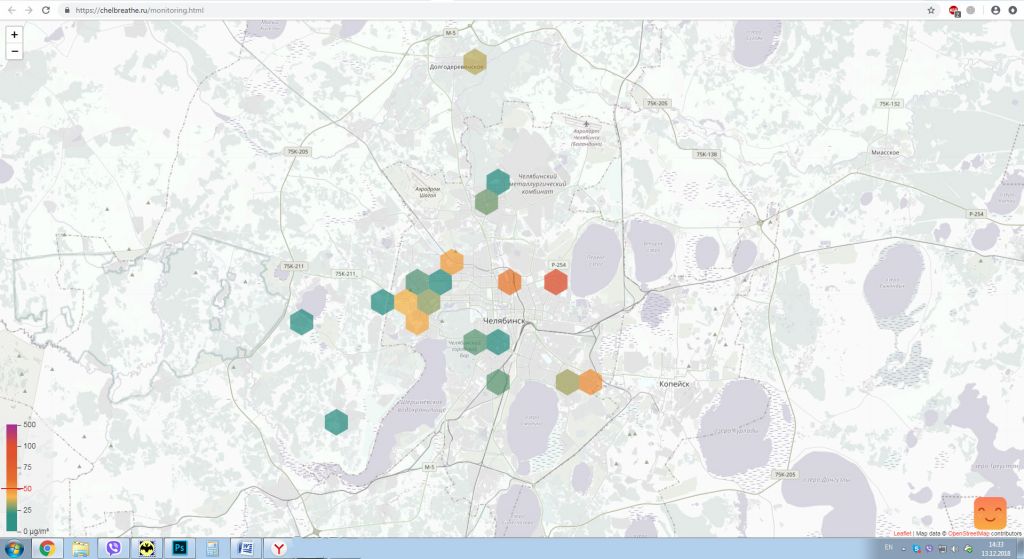The height and width of the screenshot is (559, 1024).
Task: Go back to the previous page
Action: [x=9, y=10]
